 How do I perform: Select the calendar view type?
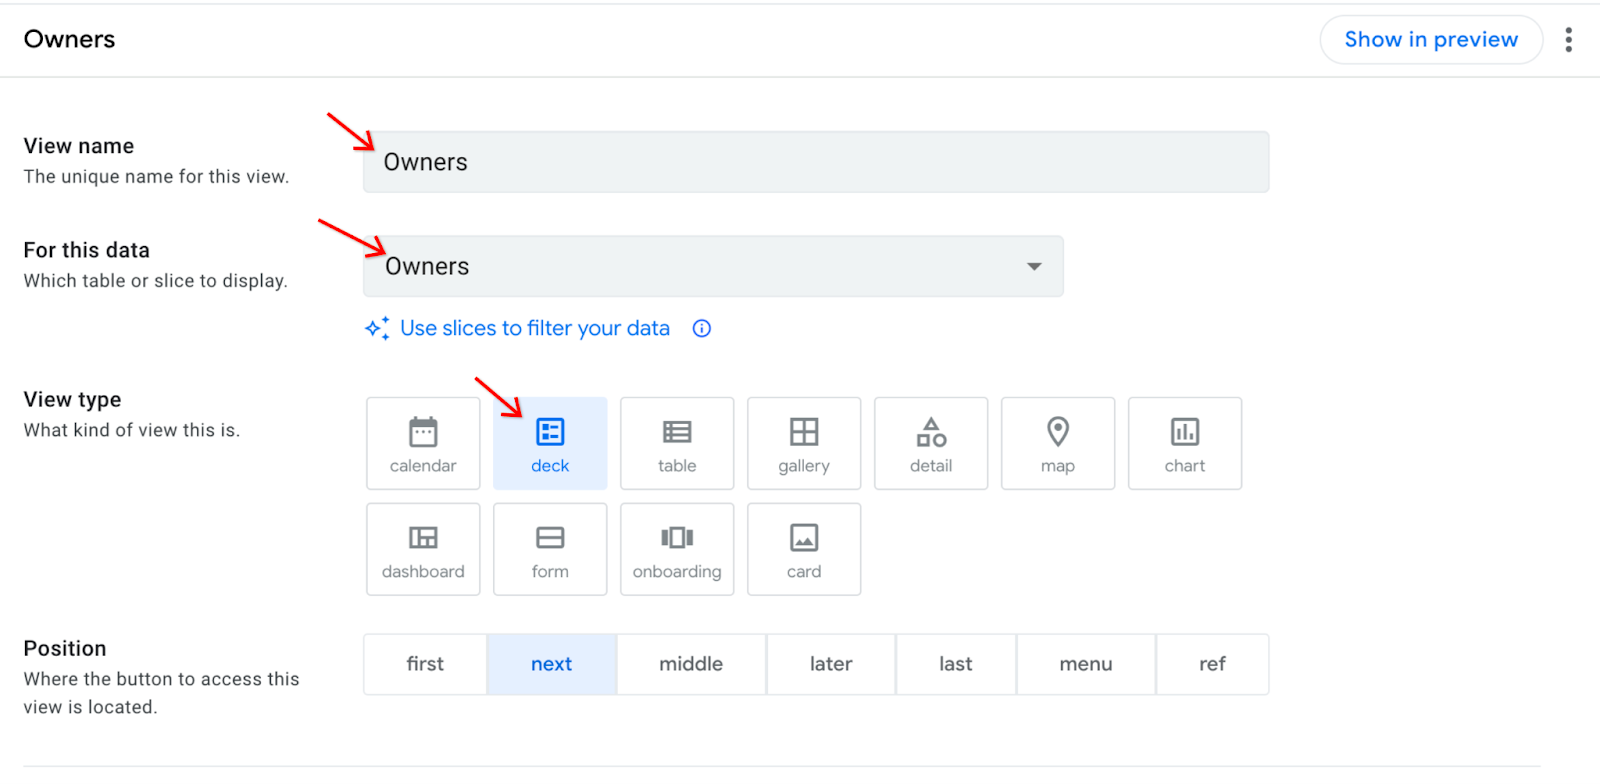coord(423,443)
